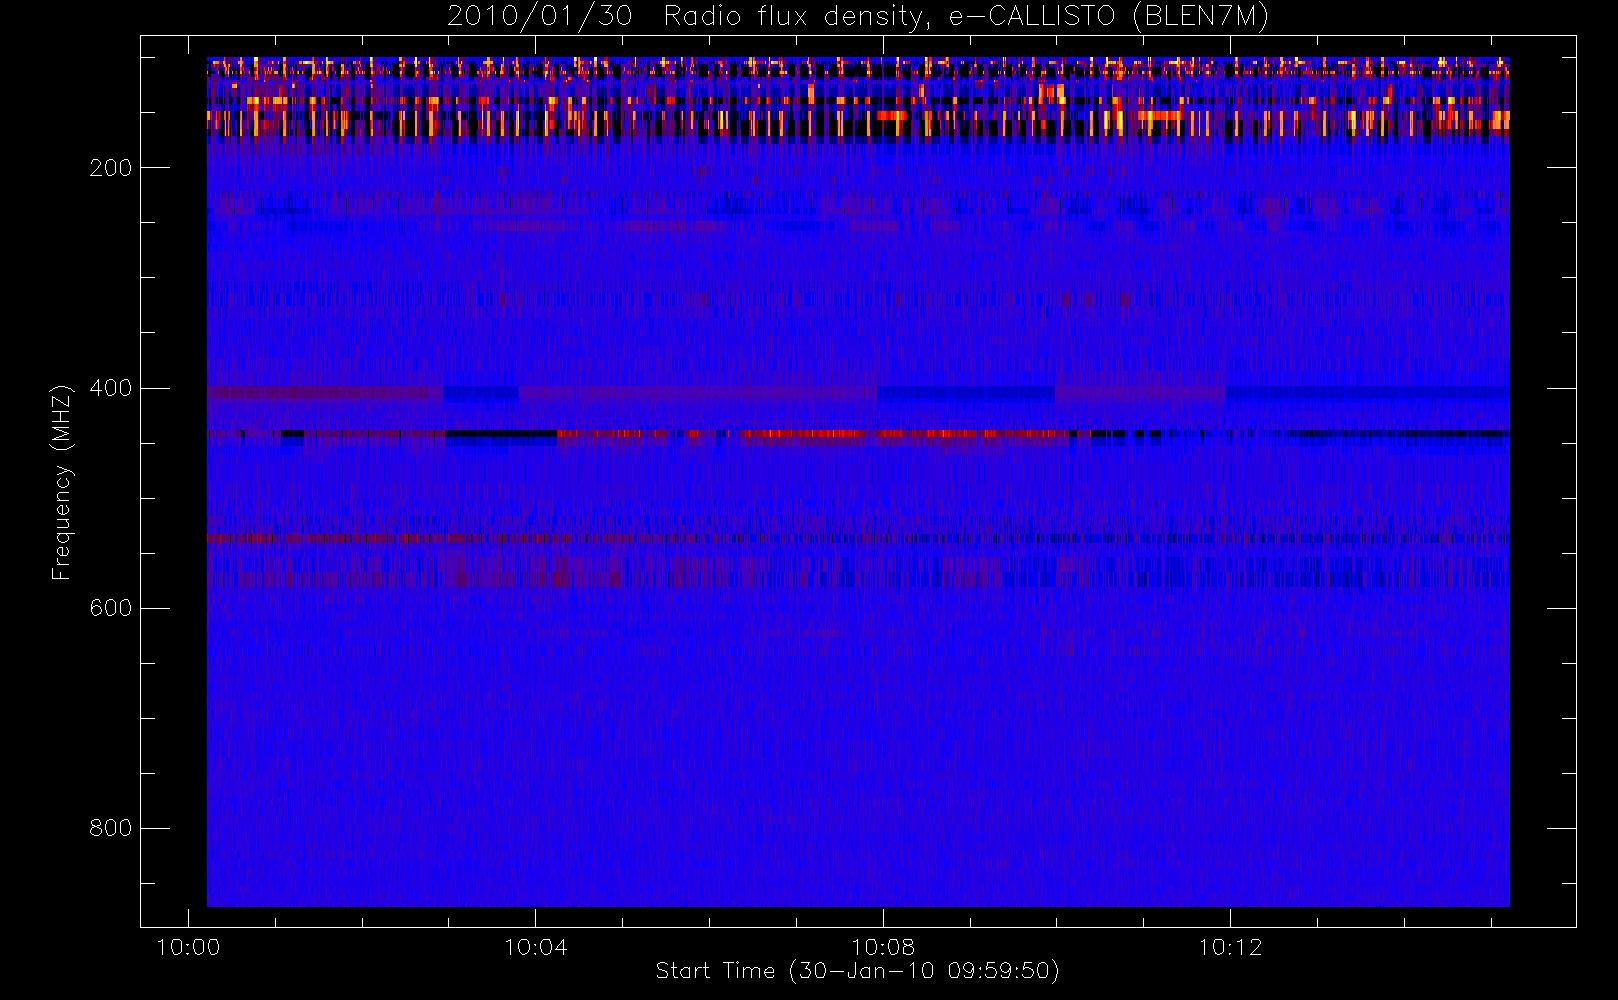Click the 400 frequency tick label
This screenshot has height=1000, width=1618.
pos(111,388)
